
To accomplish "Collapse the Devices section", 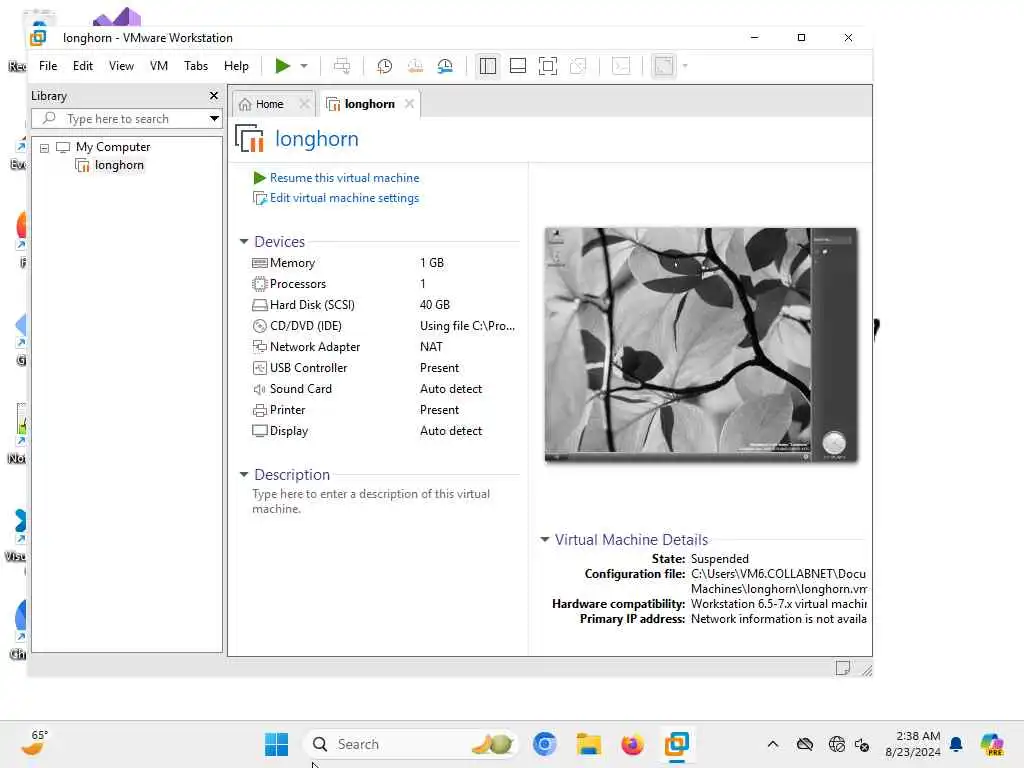I will coord(244,242).
